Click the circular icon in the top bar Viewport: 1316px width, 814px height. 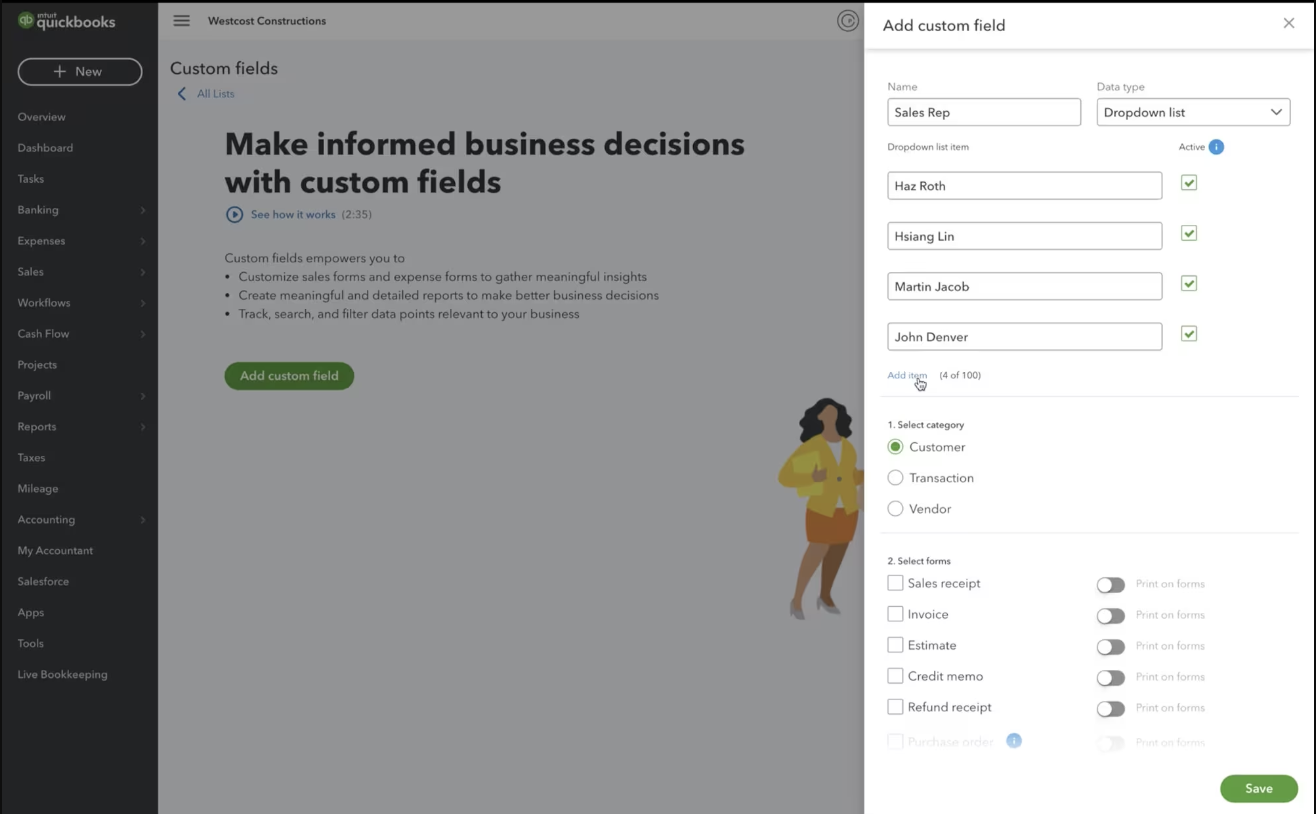tap(848, 21)
